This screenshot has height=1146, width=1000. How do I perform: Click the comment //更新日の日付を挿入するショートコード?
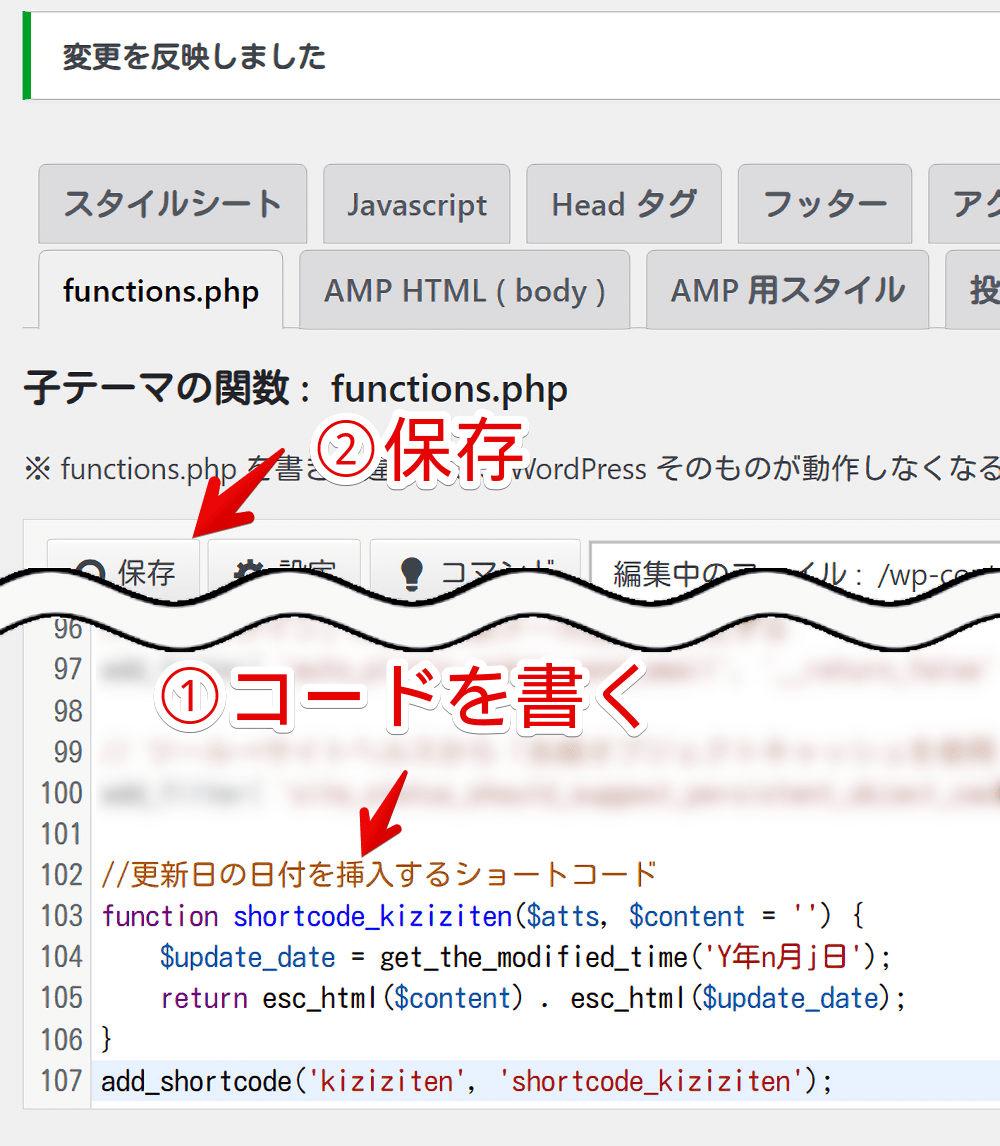379,875
